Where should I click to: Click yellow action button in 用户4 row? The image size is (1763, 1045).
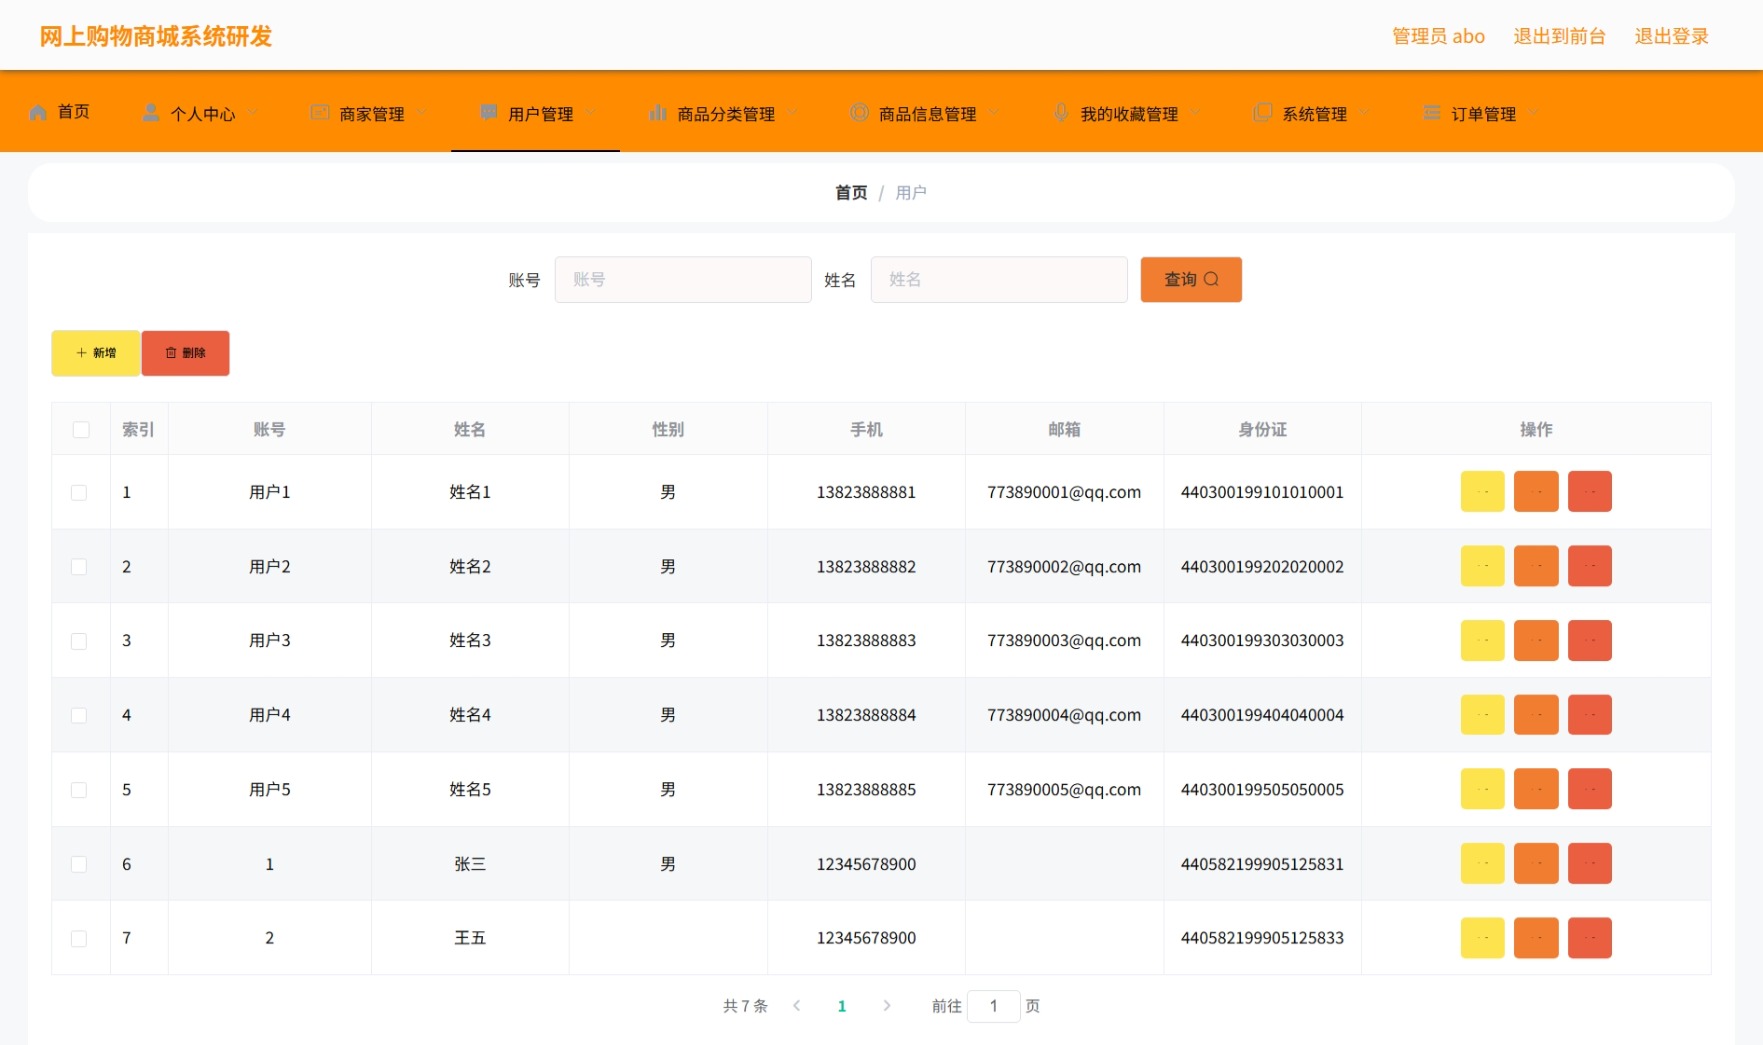click(x=1482, y=715)
